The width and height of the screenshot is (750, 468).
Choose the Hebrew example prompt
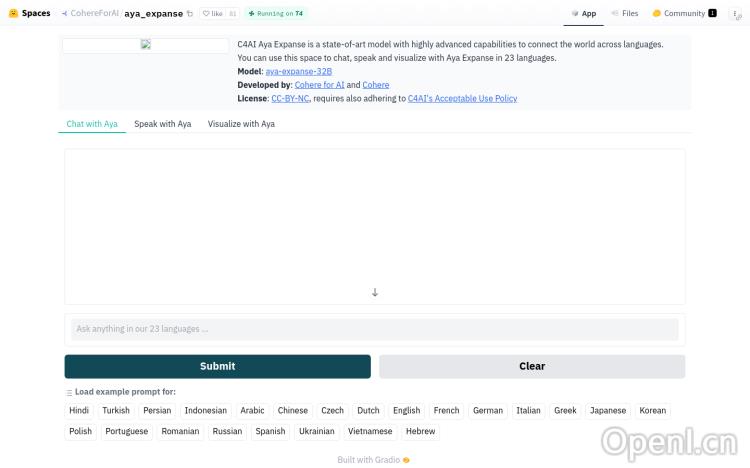click(420, 432)
